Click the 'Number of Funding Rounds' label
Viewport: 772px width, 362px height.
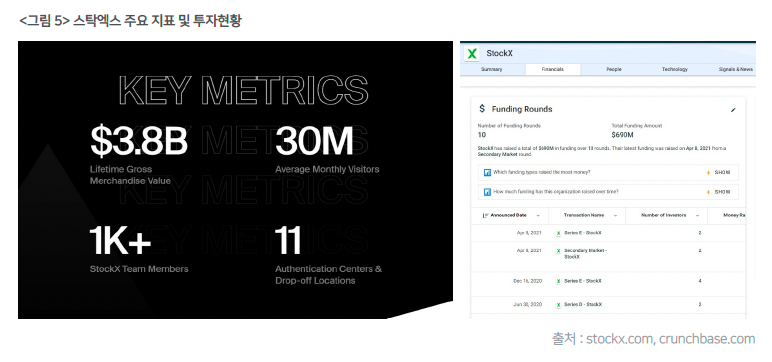509,126
